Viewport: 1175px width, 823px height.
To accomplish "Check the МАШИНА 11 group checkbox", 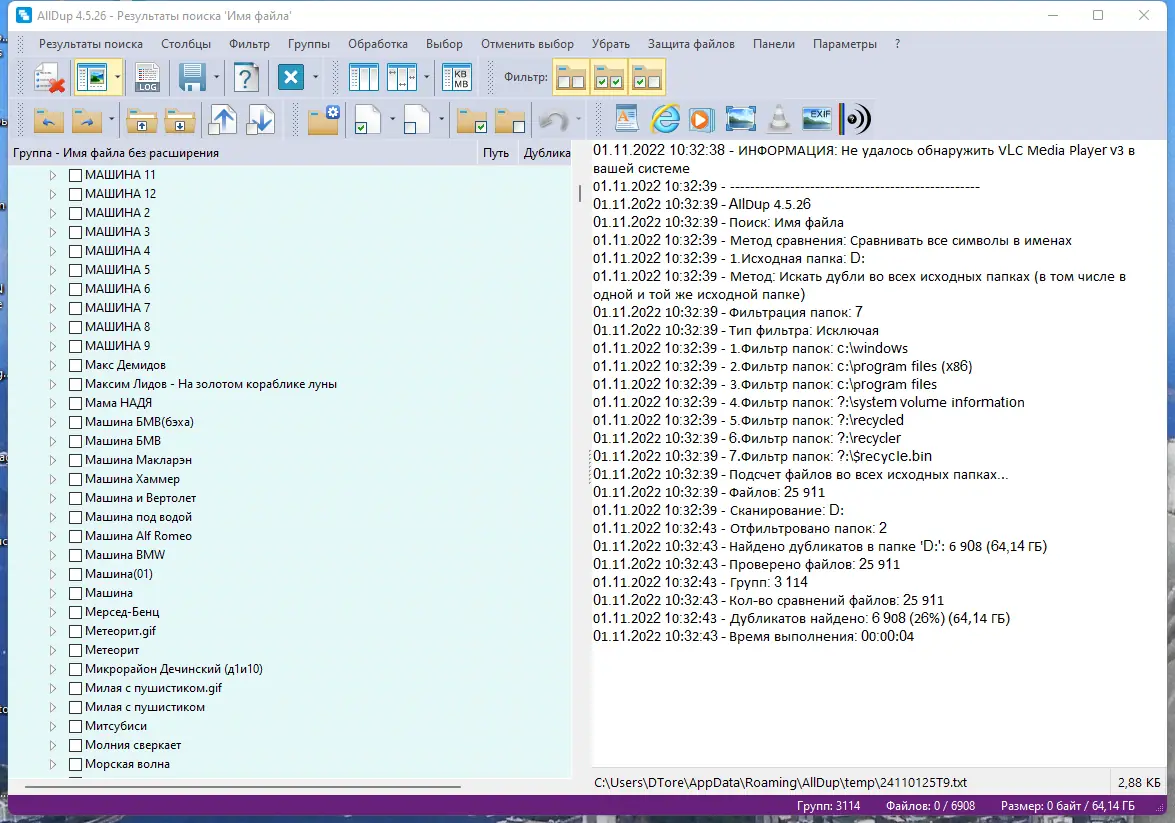I will 75,175.
